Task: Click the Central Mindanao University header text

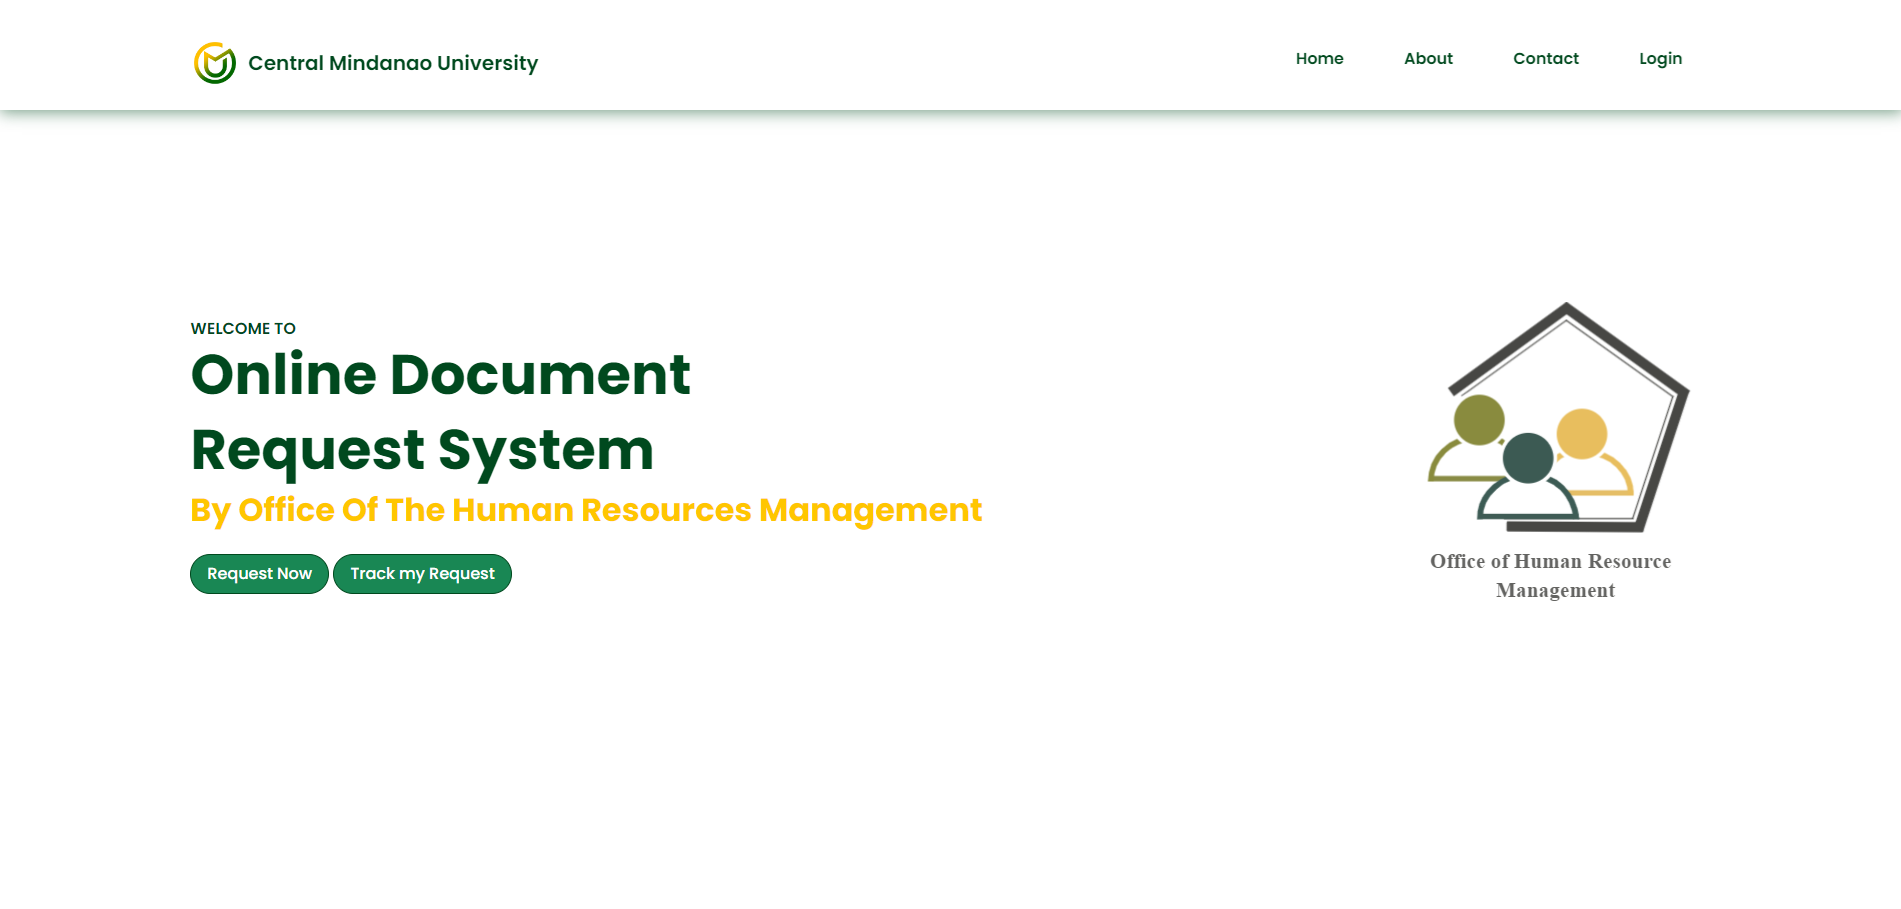Action: tap(392, 63)
